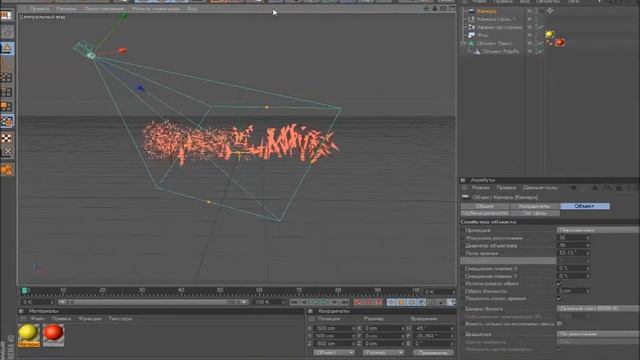Open the Глубина резкости tab
The height and width of the screenshot is (360, 640).
485,213
